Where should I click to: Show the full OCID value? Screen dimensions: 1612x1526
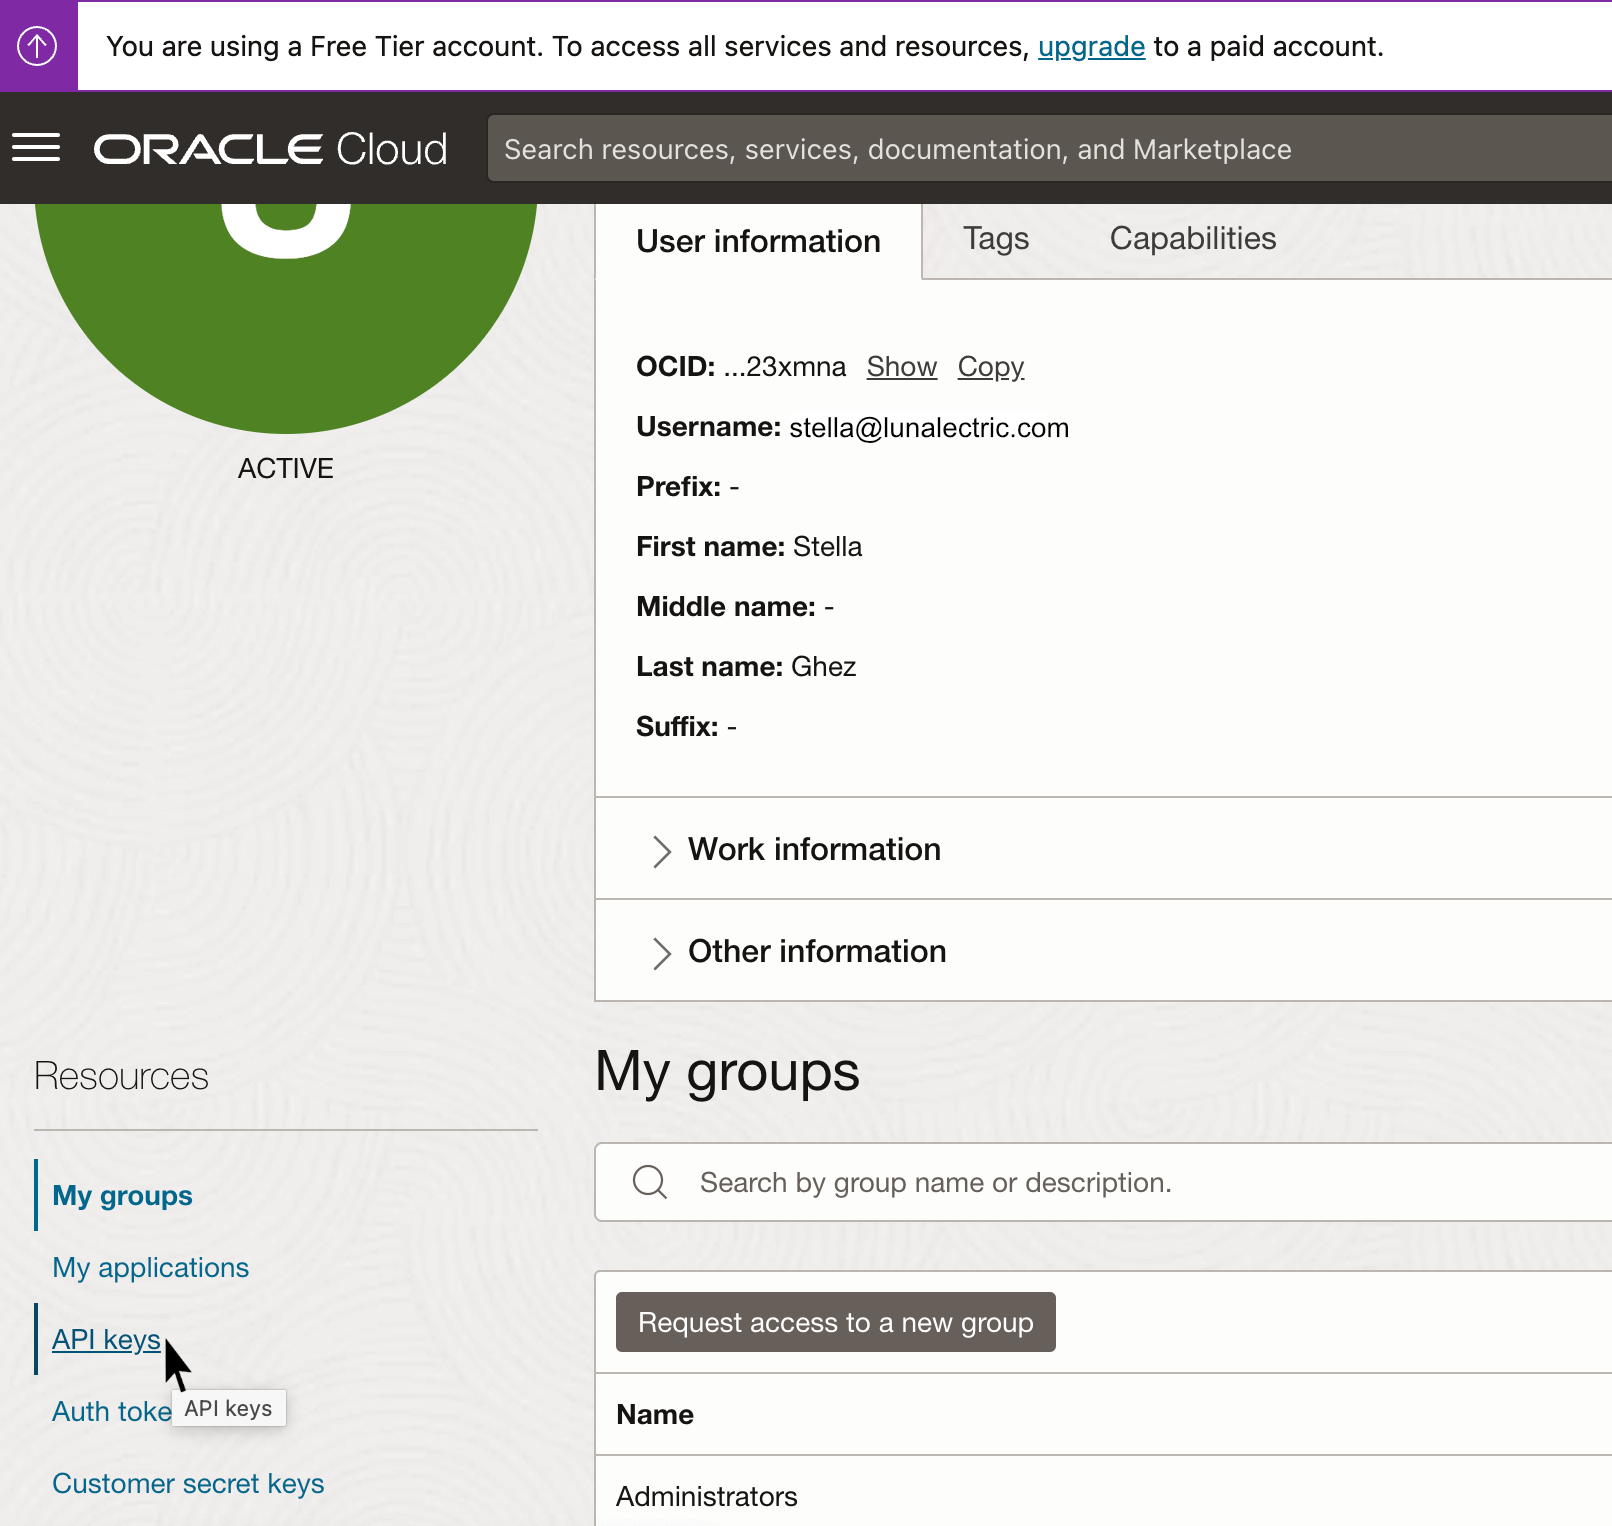pyautogui.click(x=901, y=367)
